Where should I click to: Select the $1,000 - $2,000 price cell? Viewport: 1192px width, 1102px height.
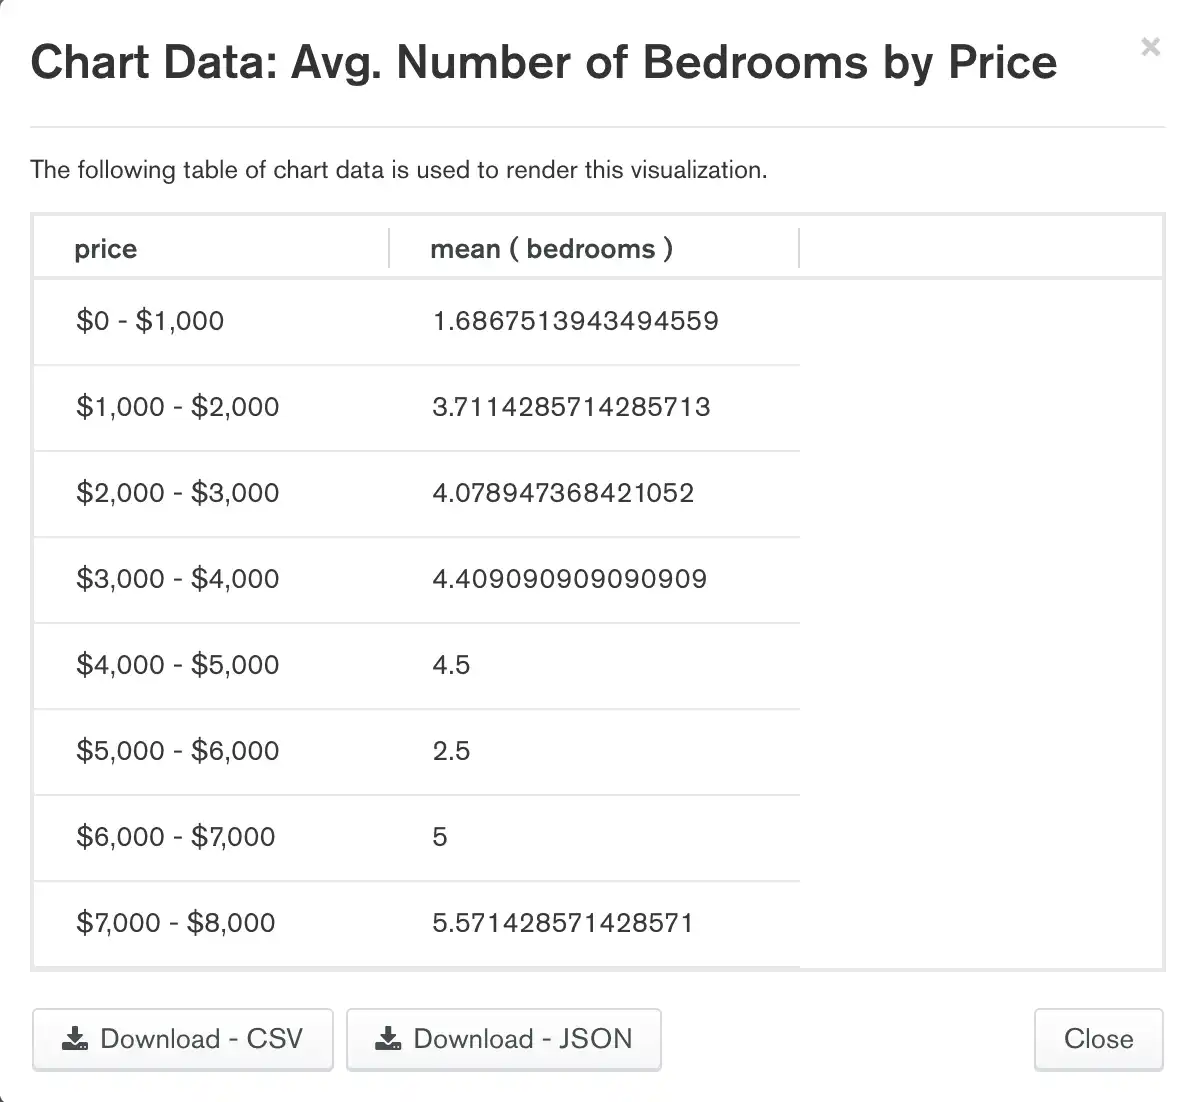coord(178,407)
